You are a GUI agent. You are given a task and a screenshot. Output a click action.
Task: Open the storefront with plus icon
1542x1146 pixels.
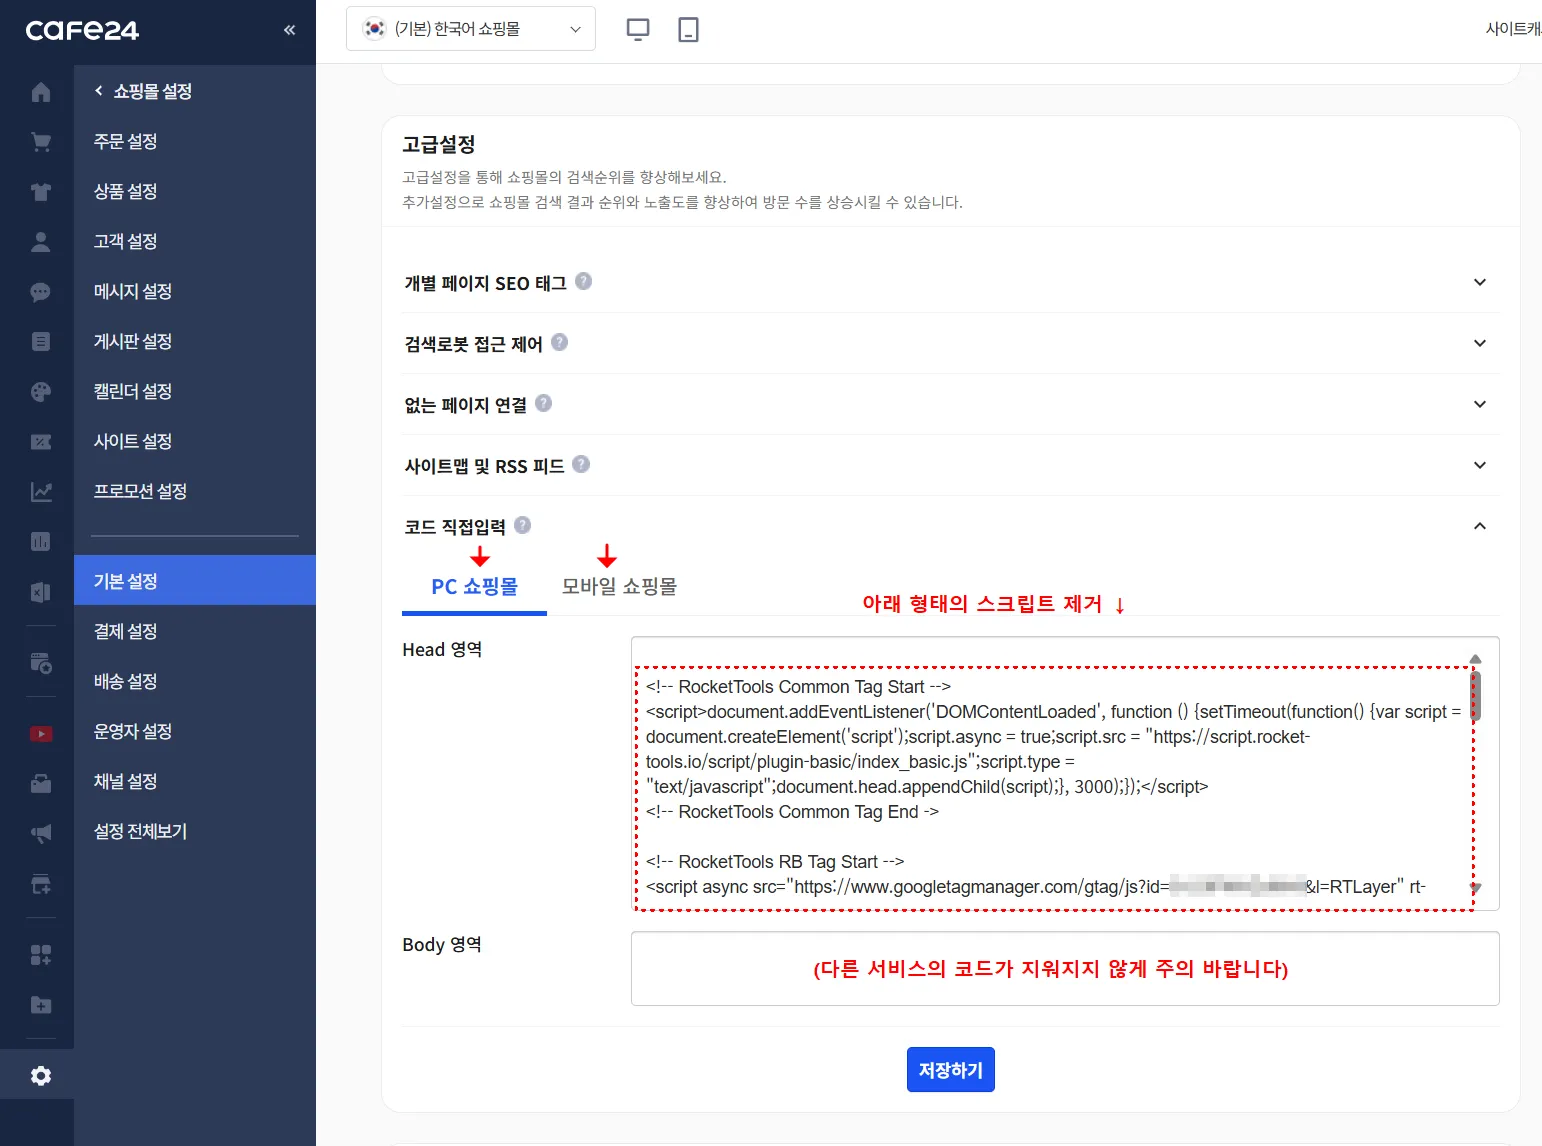coord(41,884)
